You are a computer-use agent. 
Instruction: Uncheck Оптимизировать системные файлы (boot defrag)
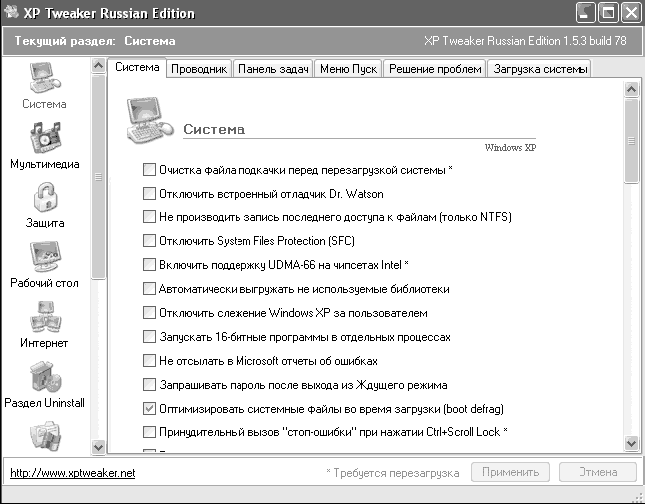(x=149, y=409)
